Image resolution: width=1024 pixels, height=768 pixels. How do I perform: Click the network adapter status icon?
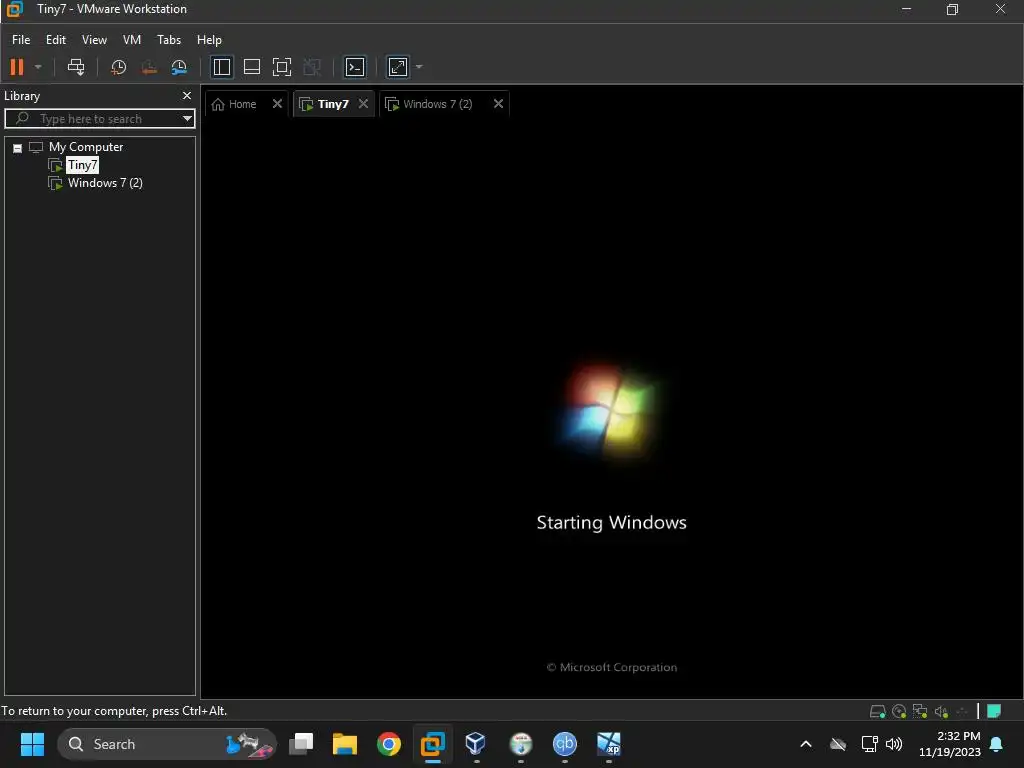pos(920,711)
